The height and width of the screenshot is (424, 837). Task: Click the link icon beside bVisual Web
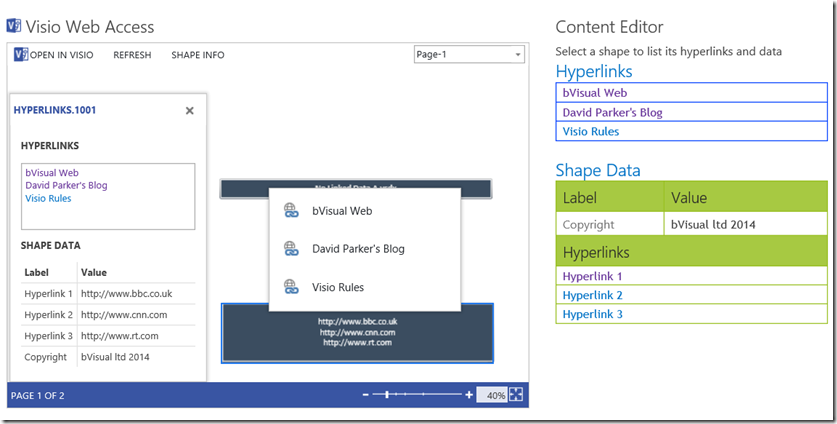(x=291, y=211)
